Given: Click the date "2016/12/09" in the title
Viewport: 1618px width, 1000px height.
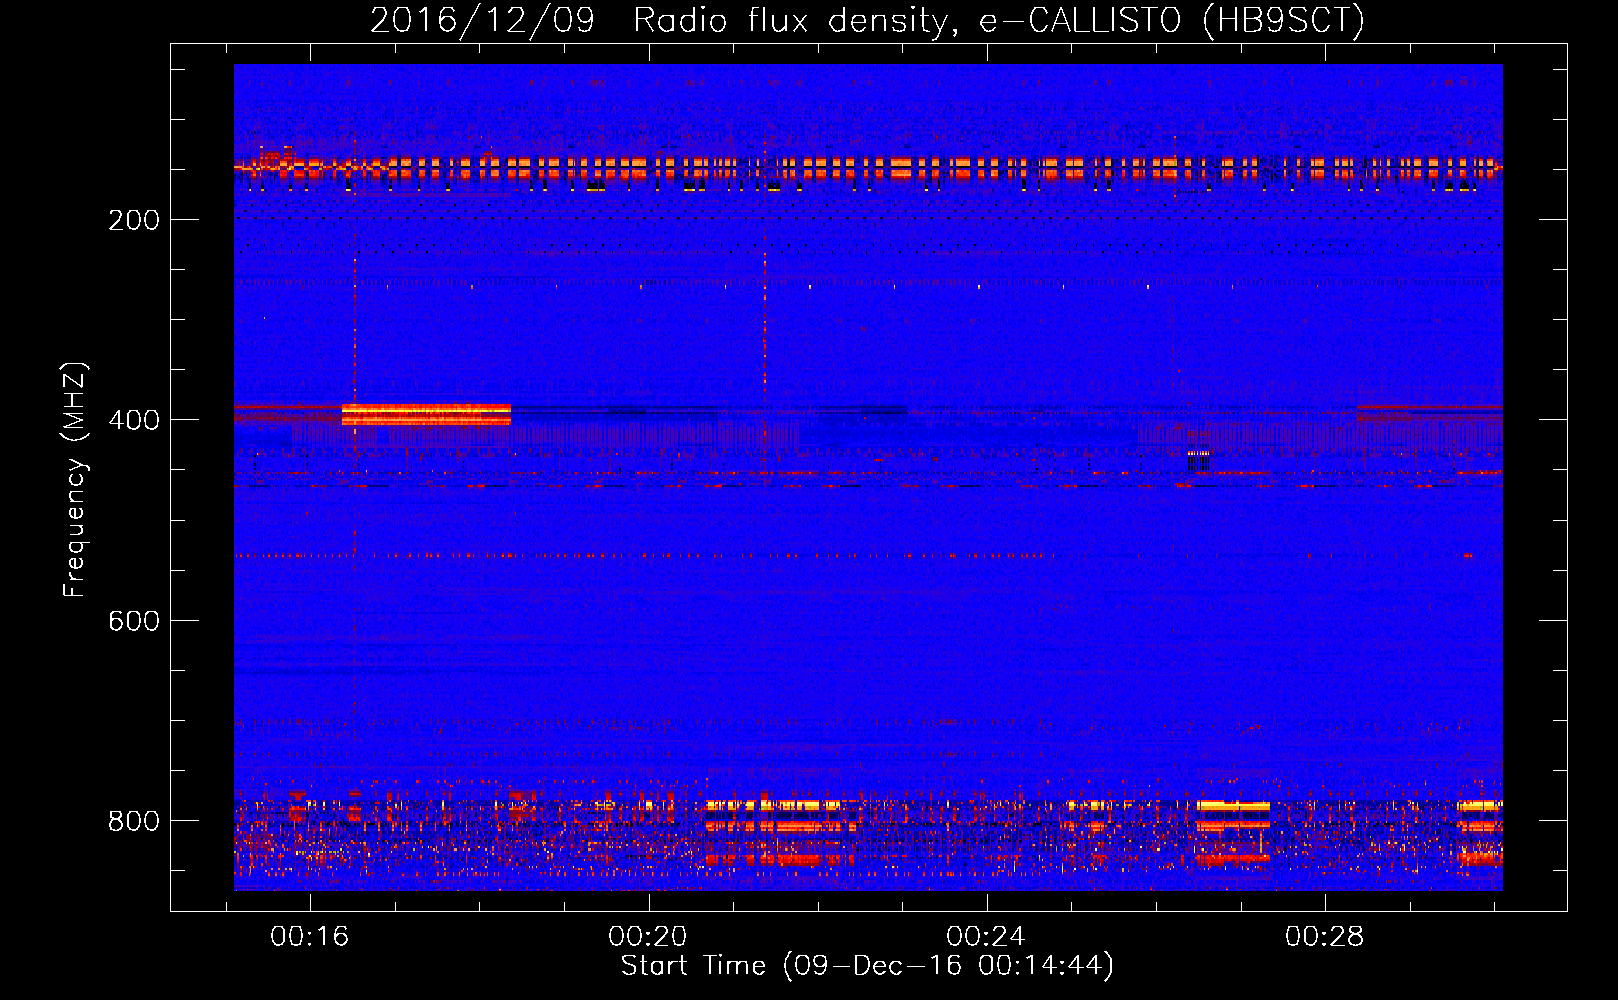Looking at the screenshot, I should (482, 20).
